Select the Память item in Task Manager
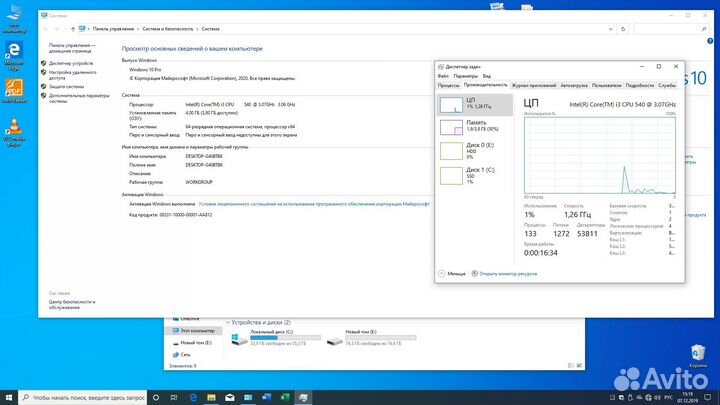 tap(475, 126)
